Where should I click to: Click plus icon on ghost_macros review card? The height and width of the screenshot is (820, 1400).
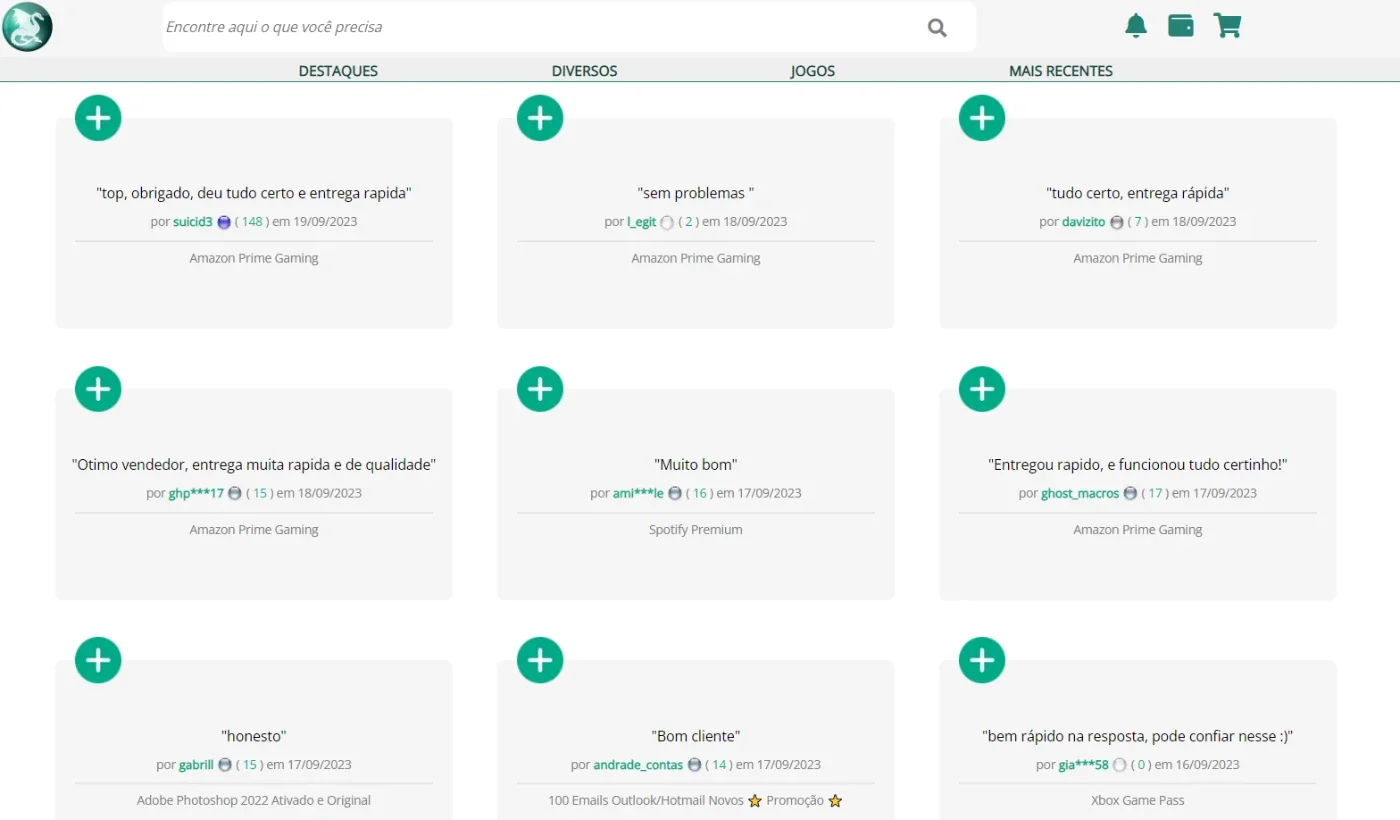(x=982, y=389)
